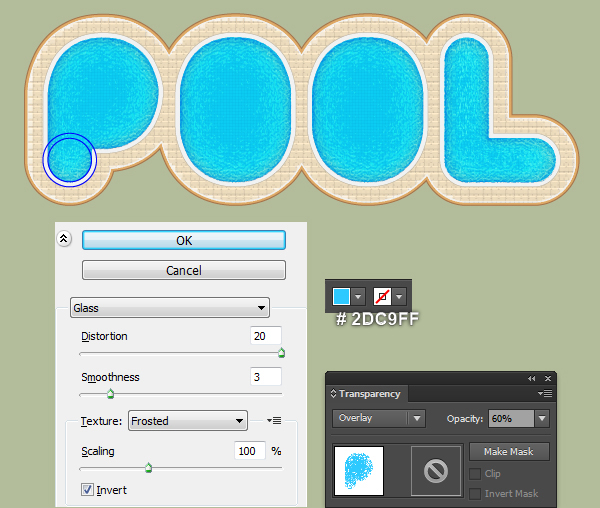
Task: Expand the Opacity percentage dropdown arrow
Action: 542,418
